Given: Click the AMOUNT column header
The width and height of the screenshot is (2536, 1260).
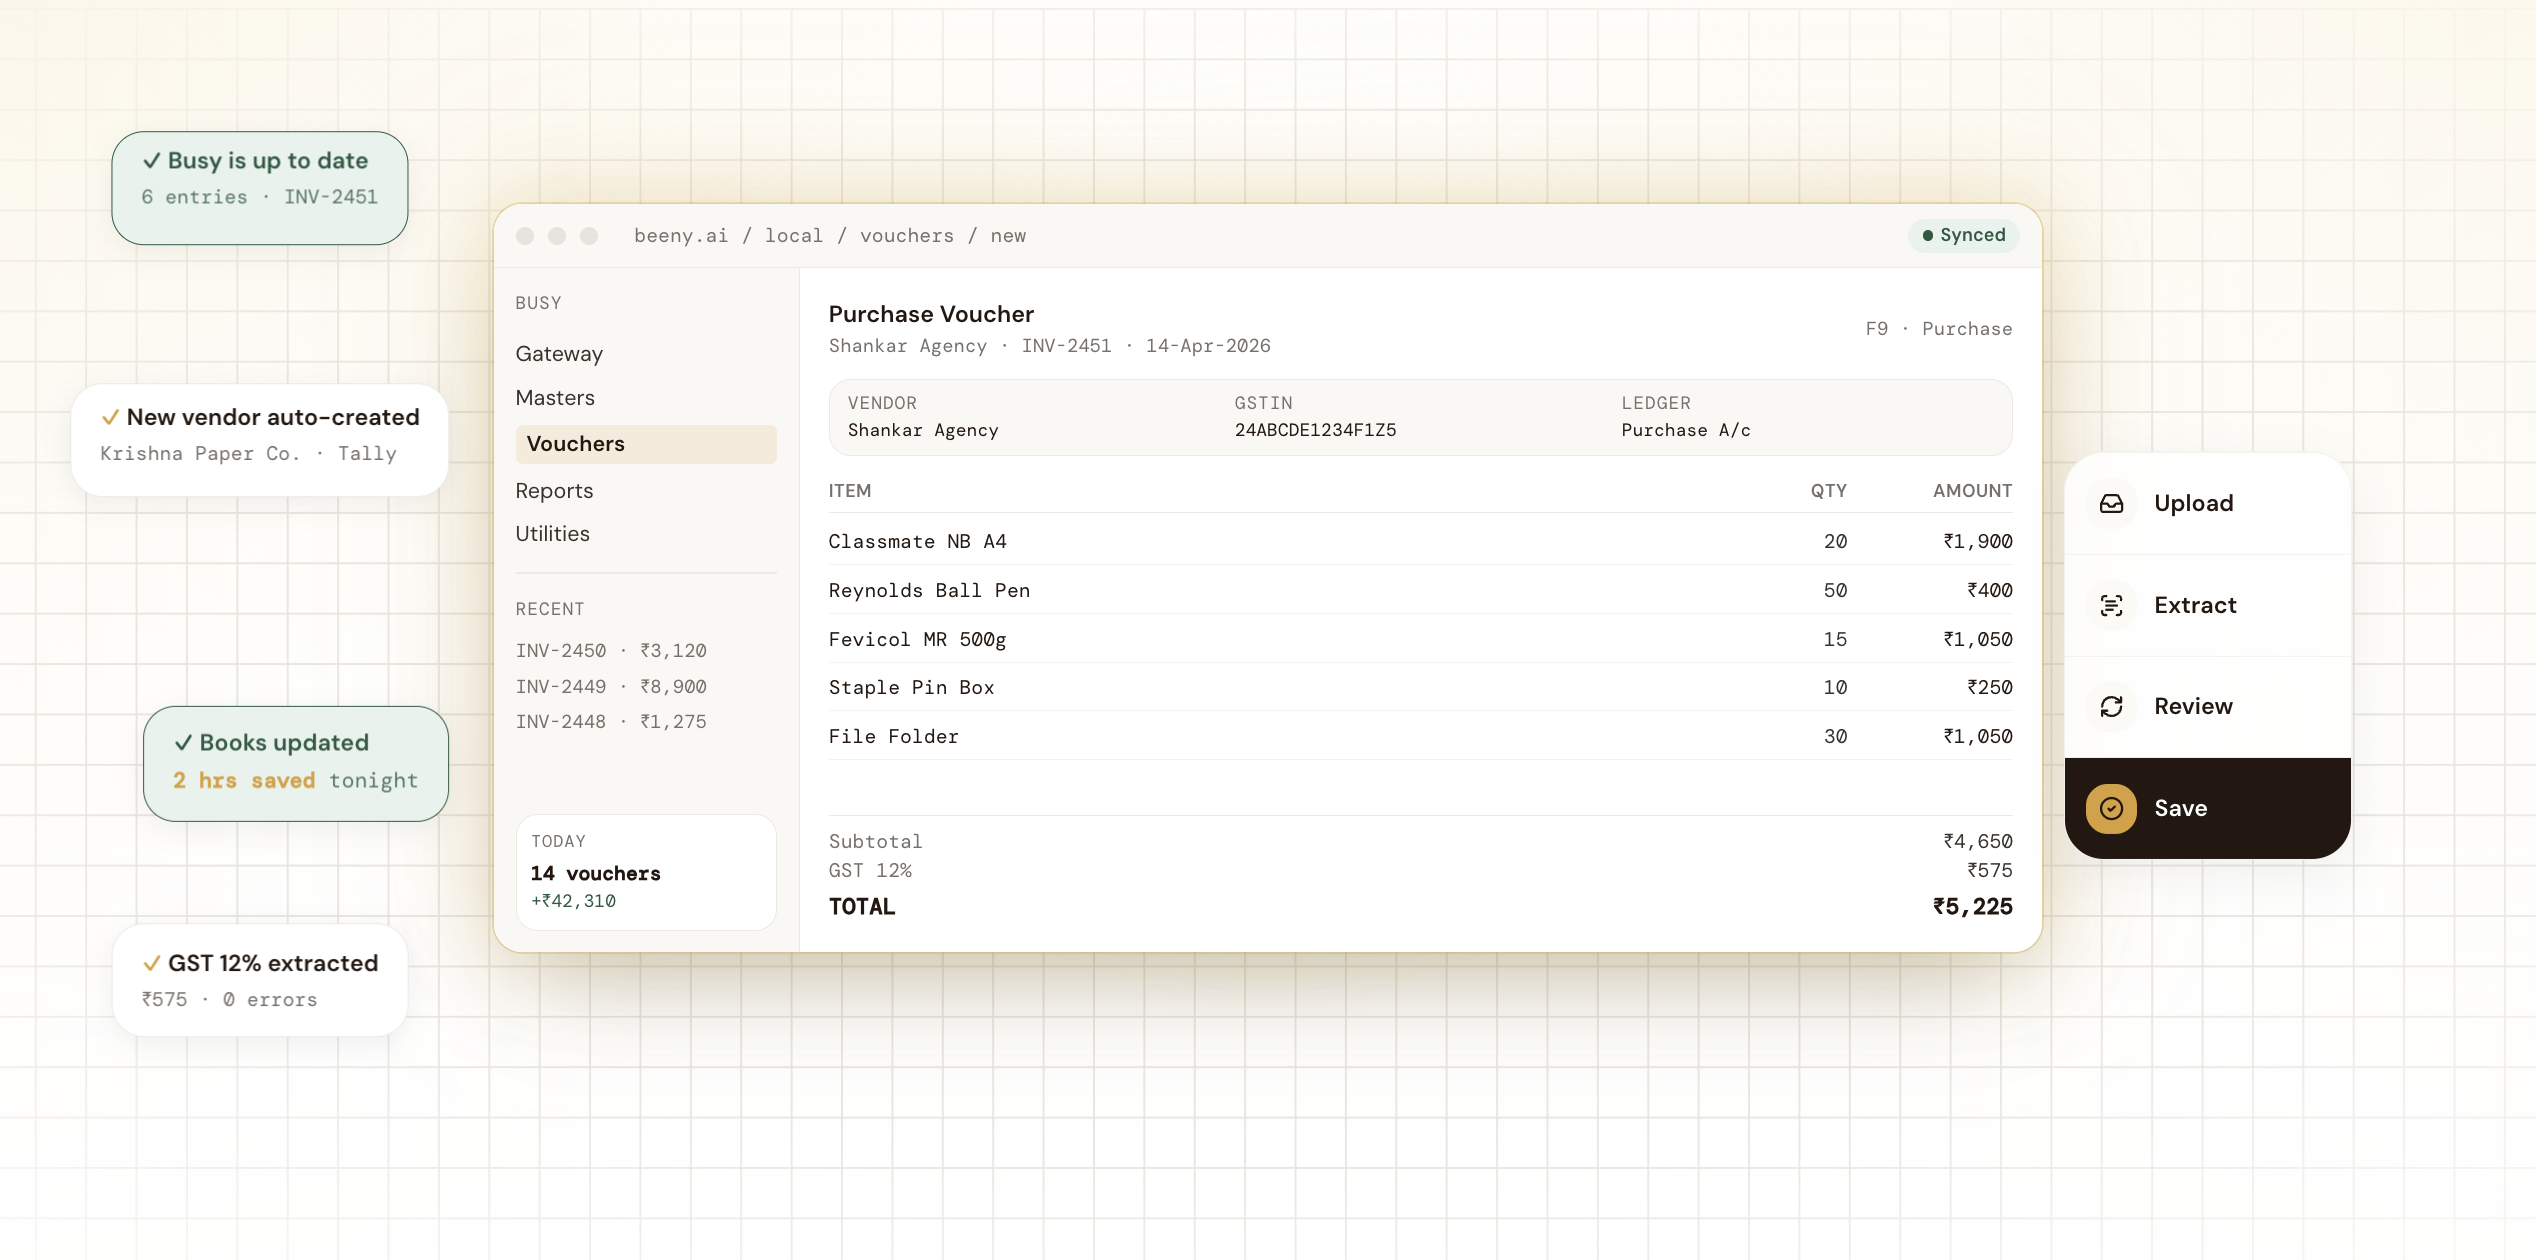Looking at the screenshot, I should pyautogui.click(x=1972, y=491).
